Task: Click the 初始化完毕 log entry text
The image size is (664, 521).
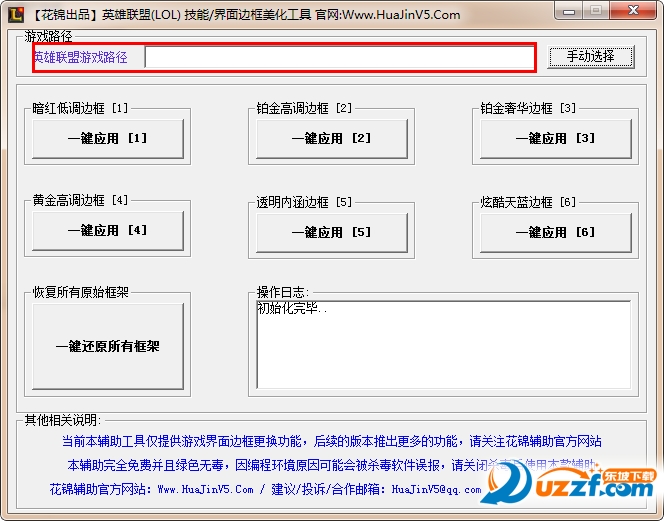Action: 292,308
